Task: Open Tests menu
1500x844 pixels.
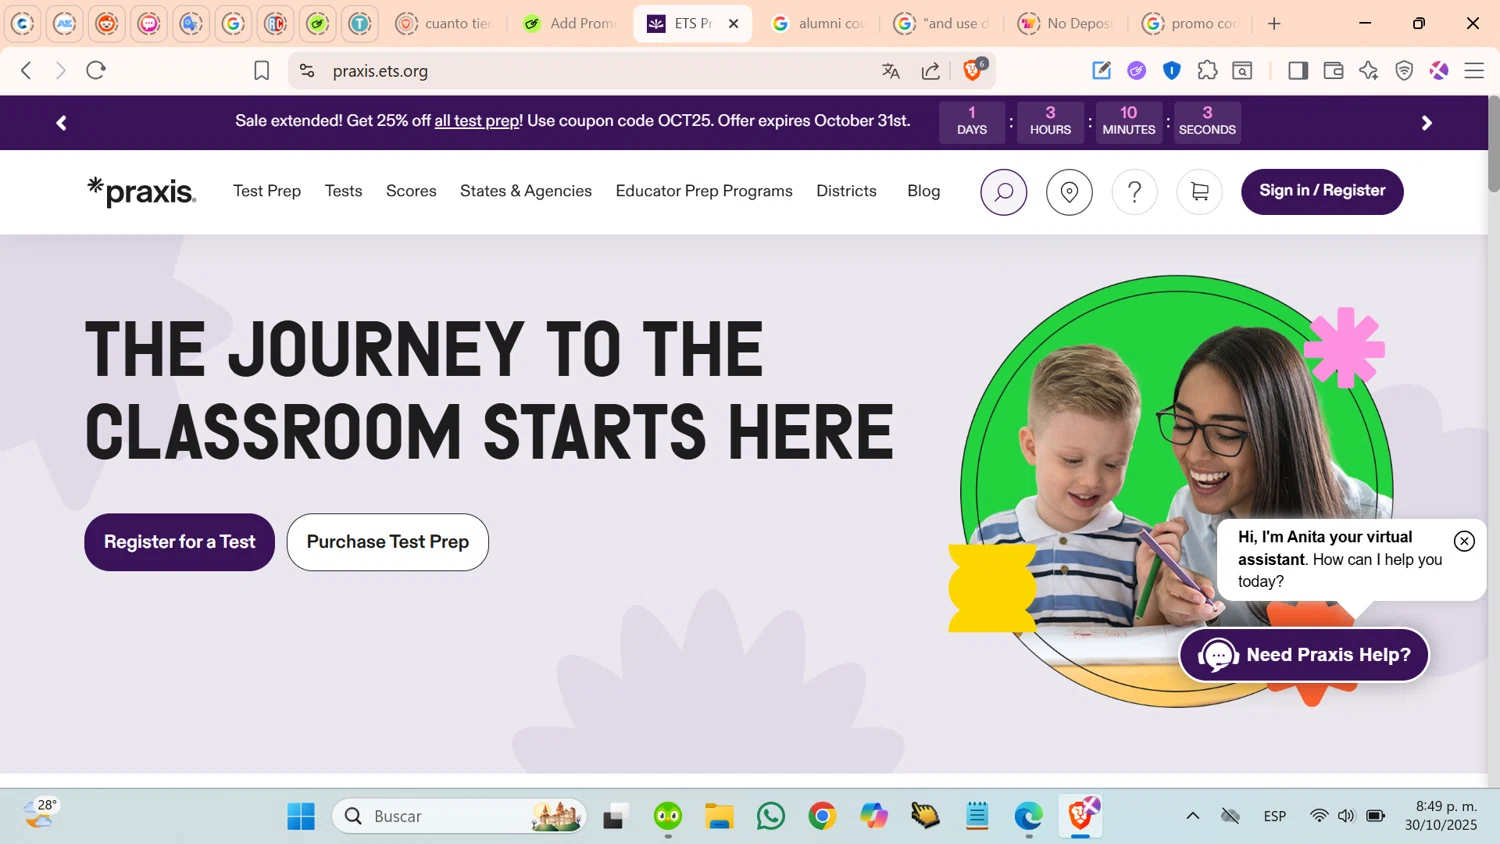Action: (x=343, y=191)
